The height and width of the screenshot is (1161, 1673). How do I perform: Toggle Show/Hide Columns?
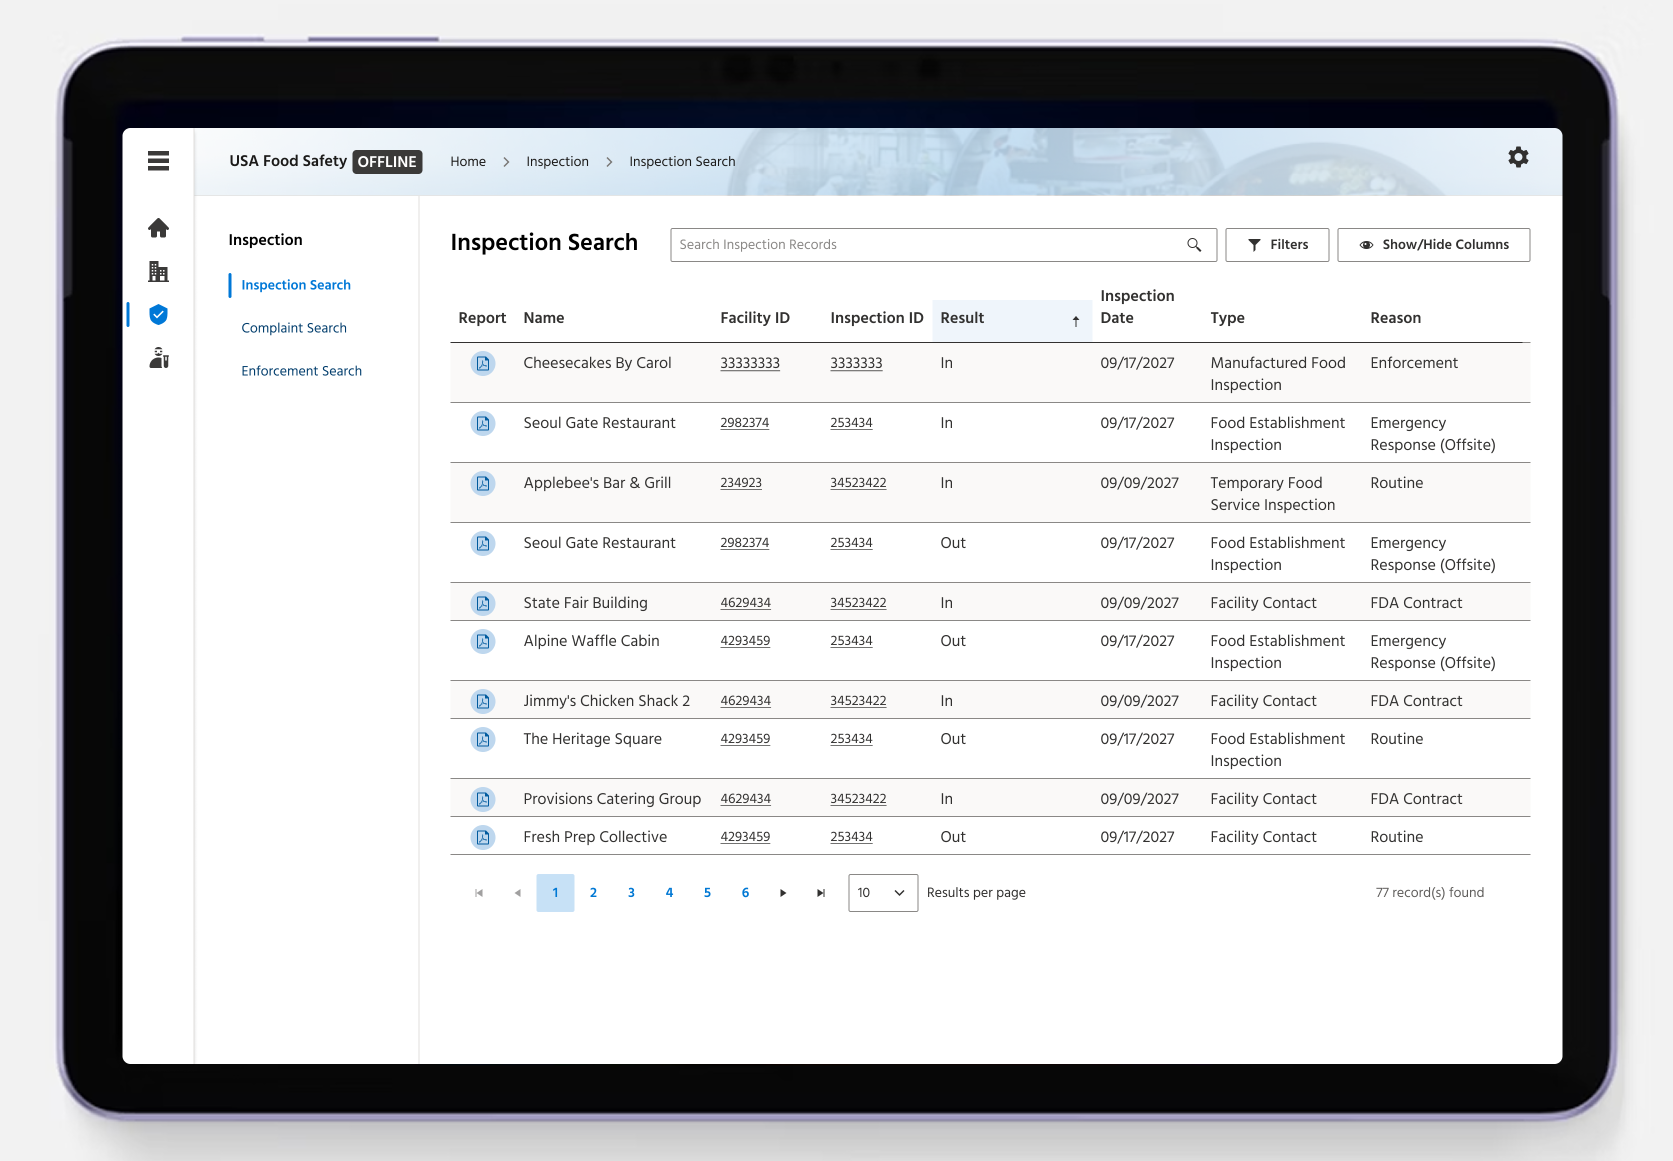[x=1434, y=245]
